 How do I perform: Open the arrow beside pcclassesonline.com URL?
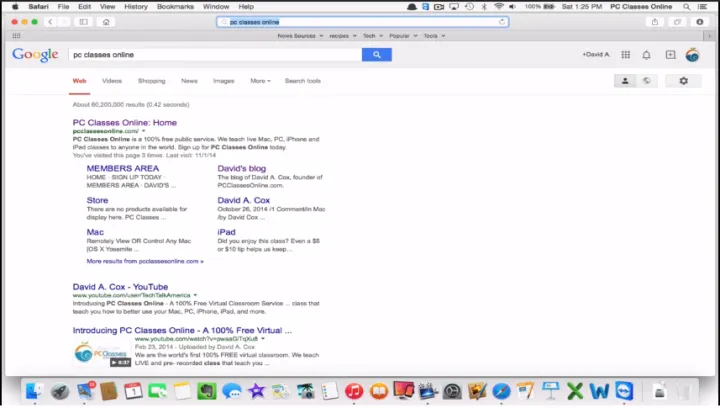coord(143,131)
